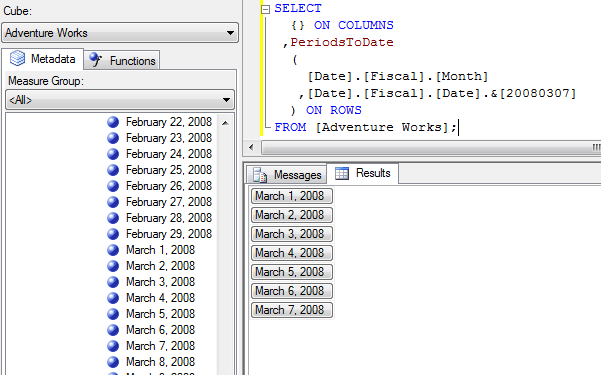The image size is (601, 381).
Task: Select the March 6, 2008 result row
Action: [x=292, y=291]
